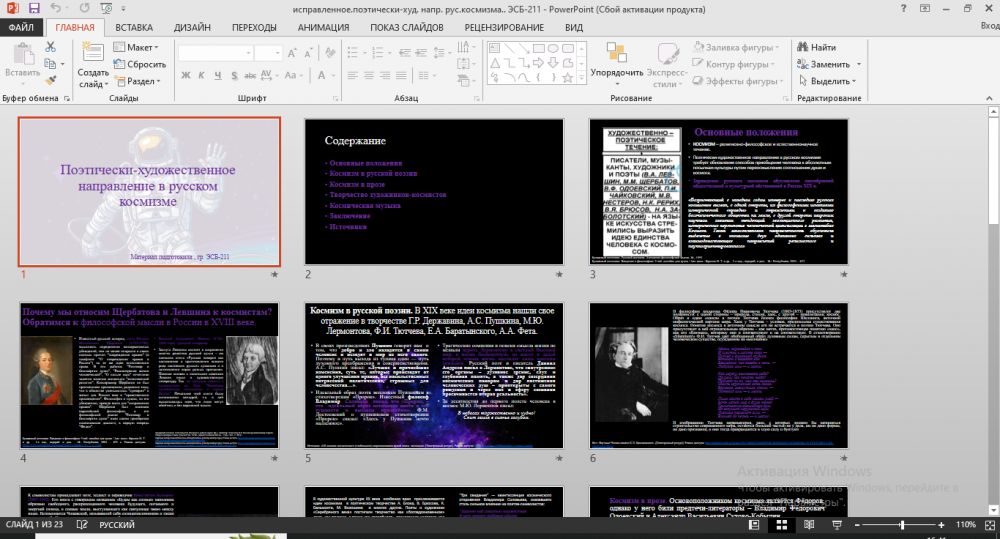This screenshot has width=1000, height=539.
Task: Open the ВСТАВКА ribbon tab
Action: [x=134, y=28]
